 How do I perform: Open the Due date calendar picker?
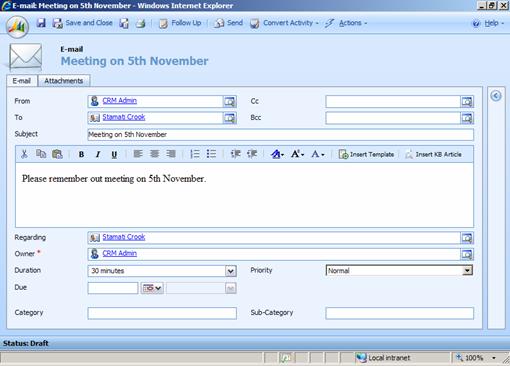pyautogui.click(x=152, y=288)
